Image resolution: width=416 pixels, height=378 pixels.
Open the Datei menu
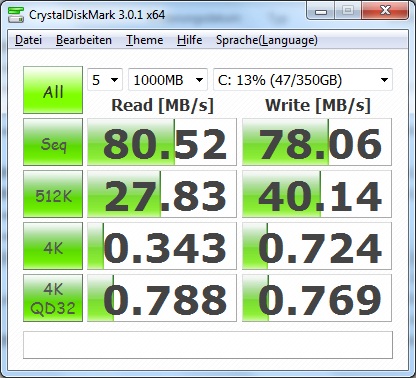(28, 40)
